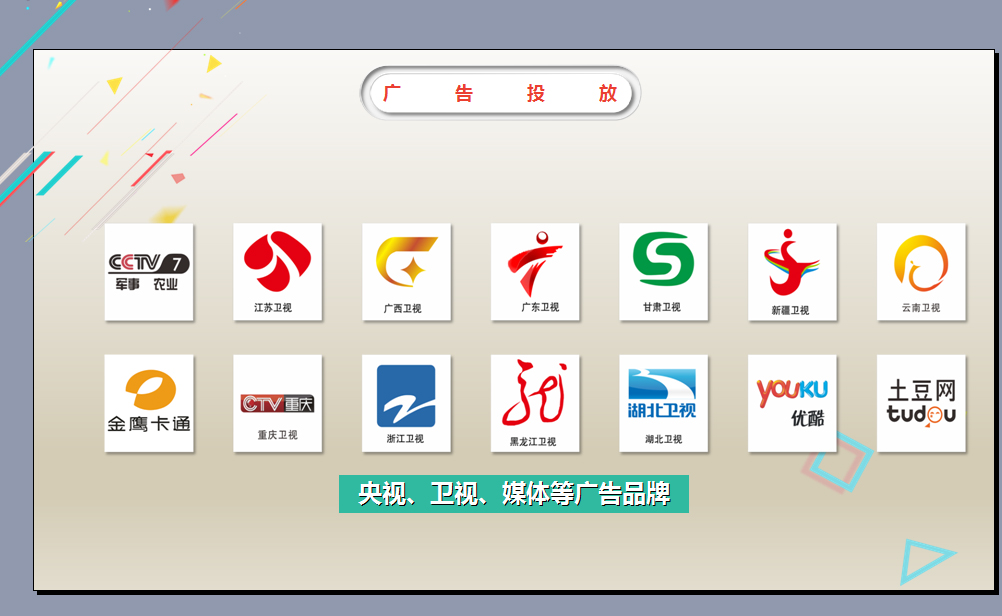Click the 江苏卫视 caption text
This screenshot has height=616, width=1002.
(273, 308)
